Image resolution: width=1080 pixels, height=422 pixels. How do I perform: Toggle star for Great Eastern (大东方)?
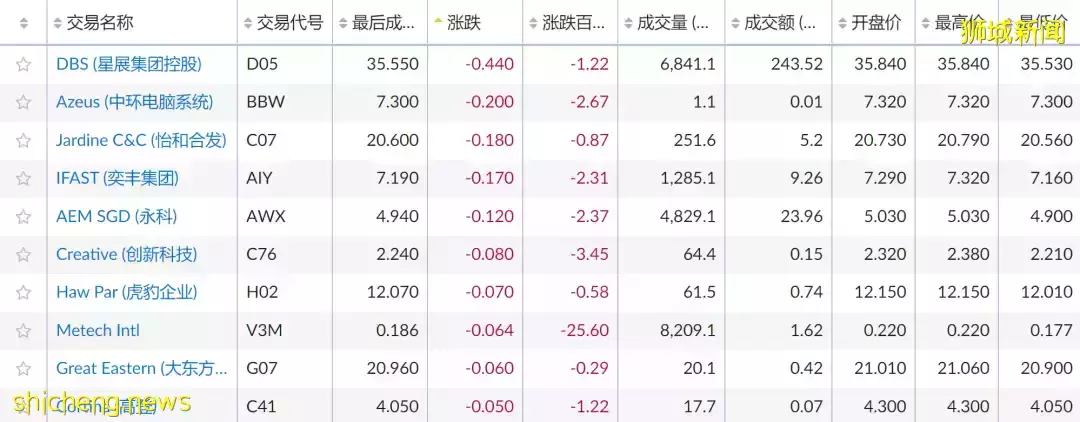coord(23,368)
